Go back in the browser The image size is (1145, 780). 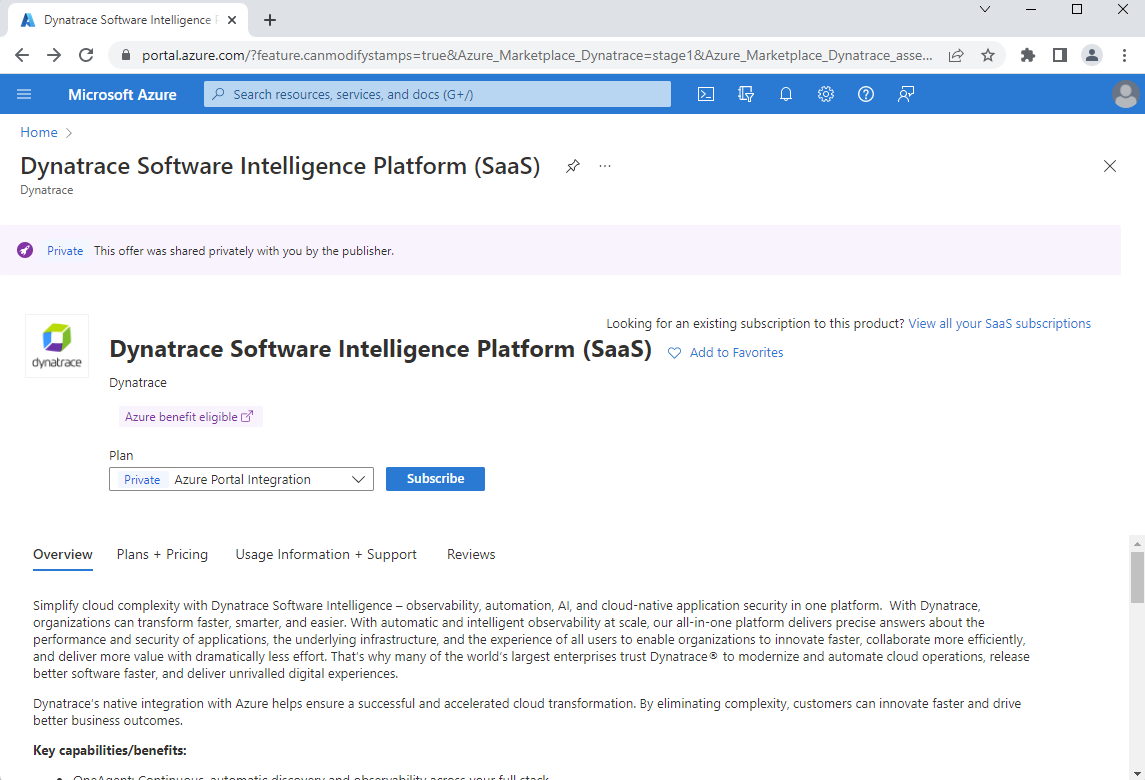(22, 55)
